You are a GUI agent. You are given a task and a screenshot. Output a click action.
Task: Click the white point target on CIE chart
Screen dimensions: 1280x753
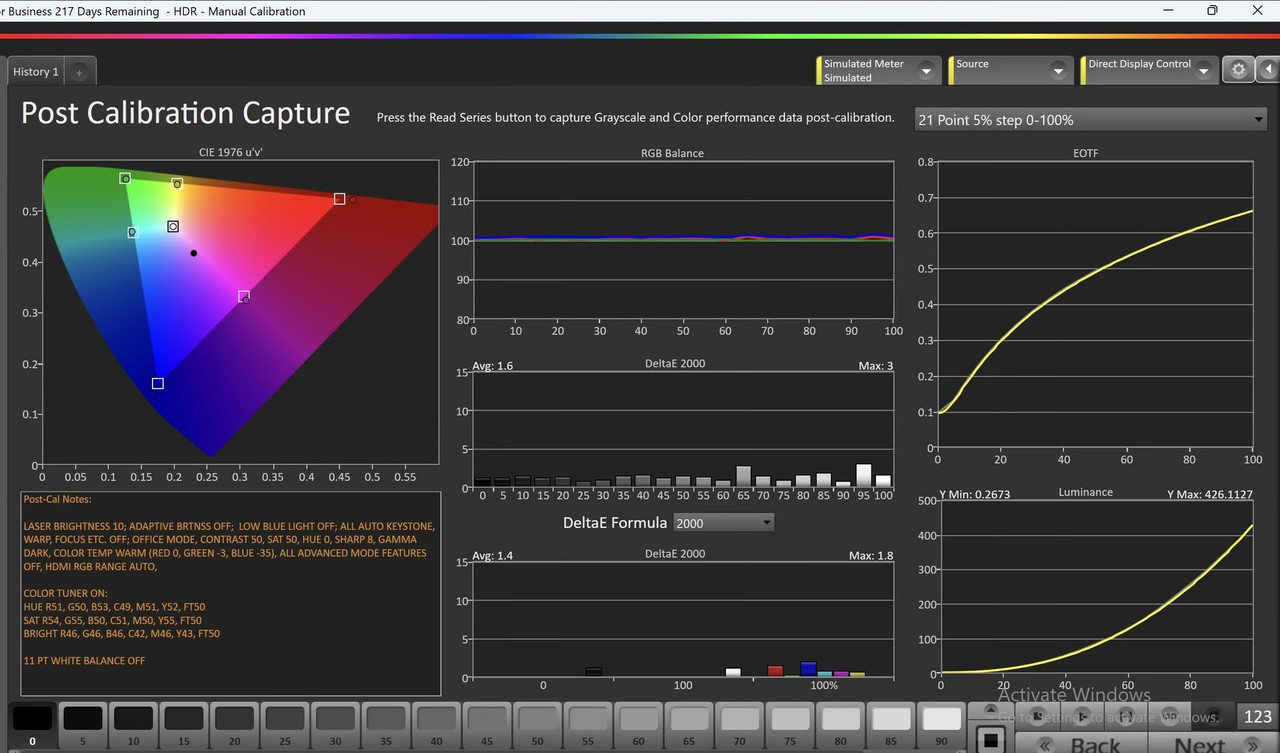tap(173, 227)
